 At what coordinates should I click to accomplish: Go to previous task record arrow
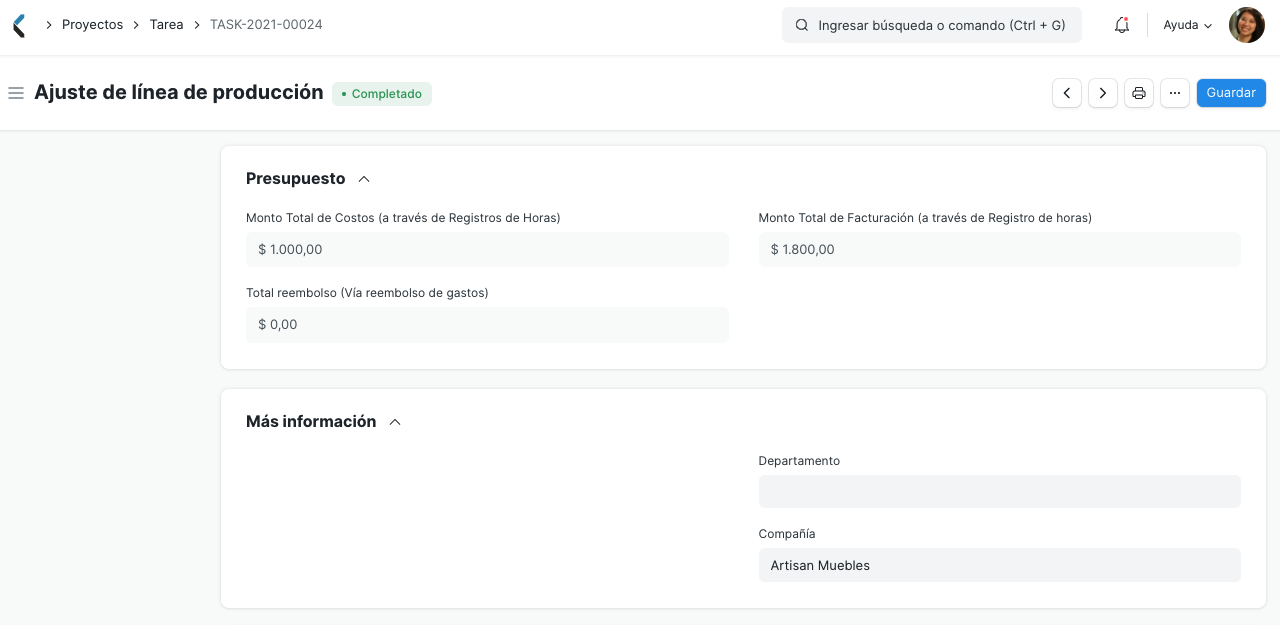[x=1067, y=93]
